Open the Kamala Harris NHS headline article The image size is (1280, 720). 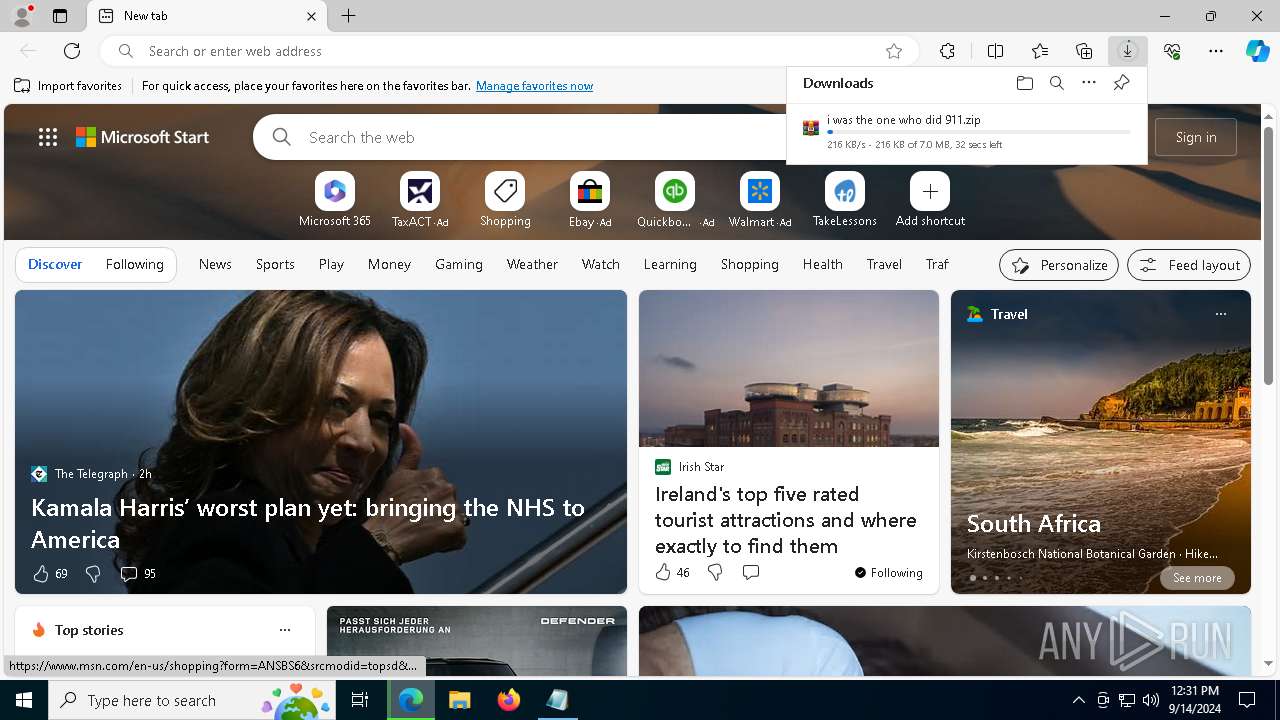[308, 523]
